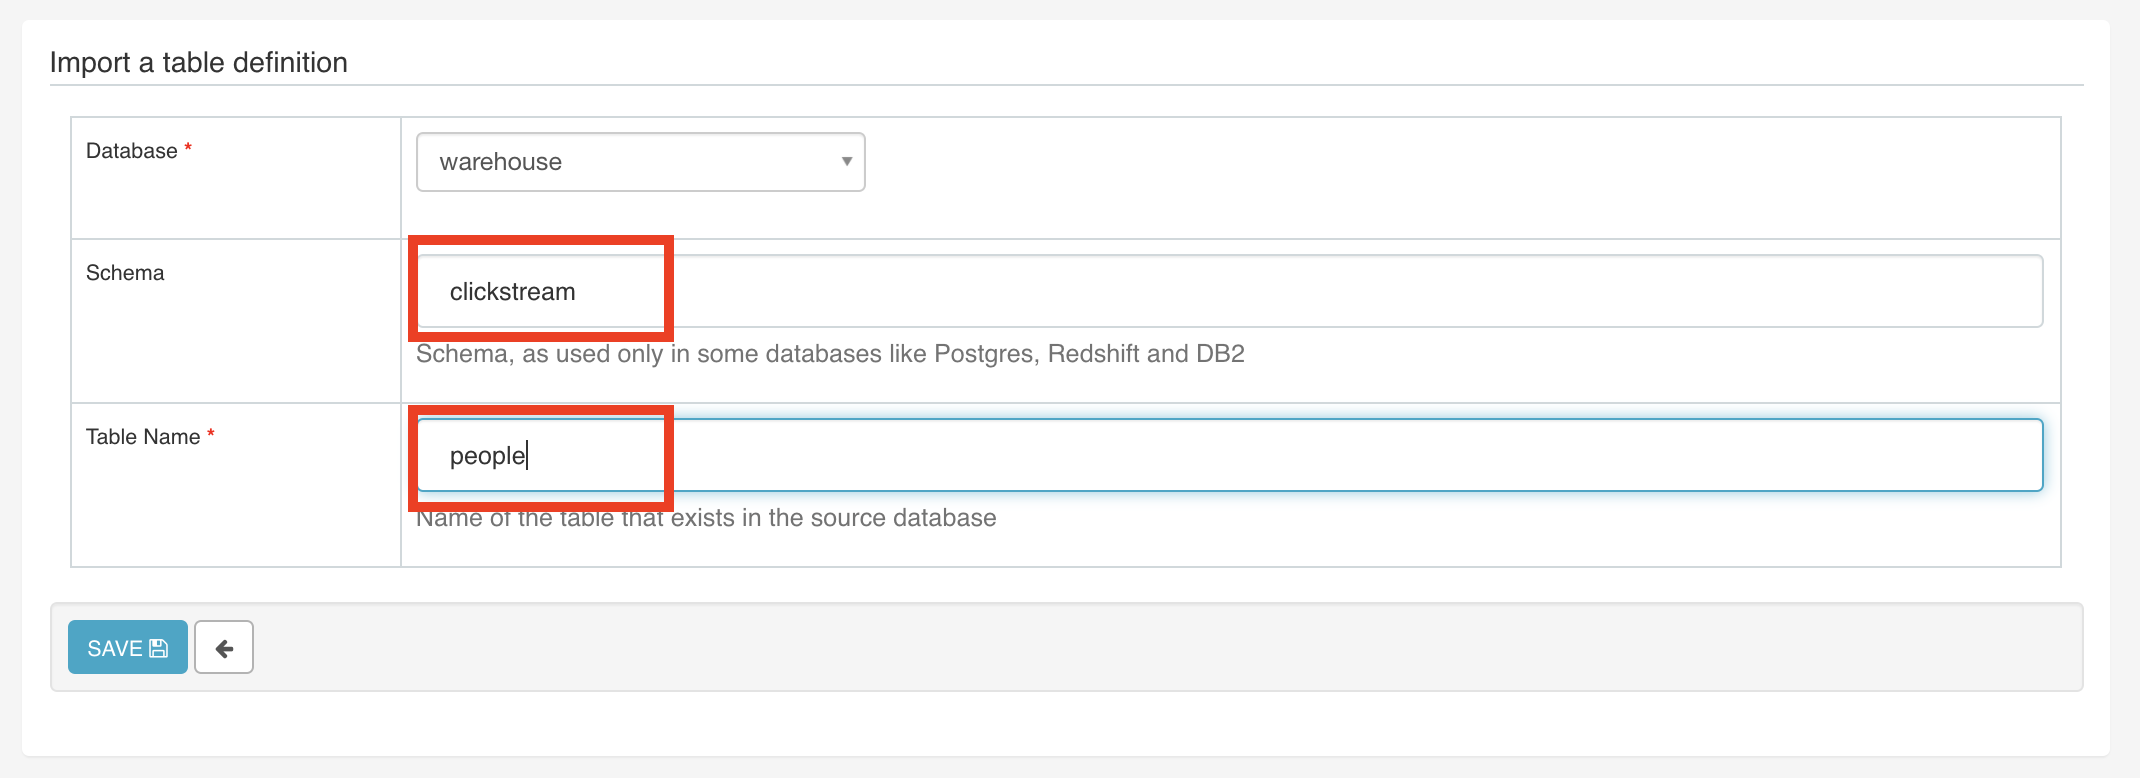The height and width of the screenshot is (778, 2140).
Task: Open the Database dropdown showing warehouse
Action: click(x=640, y=162)
